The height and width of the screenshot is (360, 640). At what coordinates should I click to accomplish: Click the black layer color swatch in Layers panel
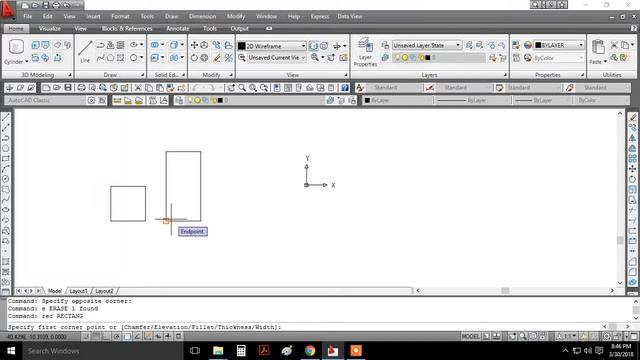(427, 58)
